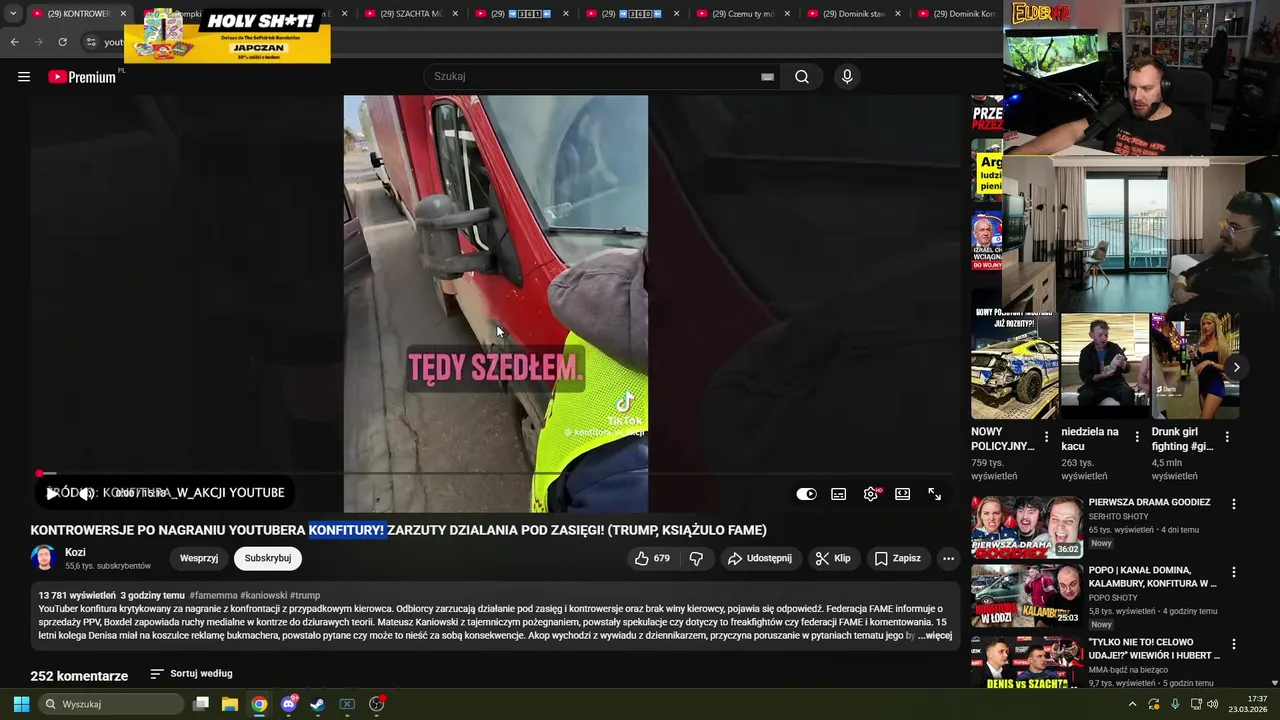Open File Explorer from the taskbar
This screenshot has height=720, width=1280.
point(230,704)
